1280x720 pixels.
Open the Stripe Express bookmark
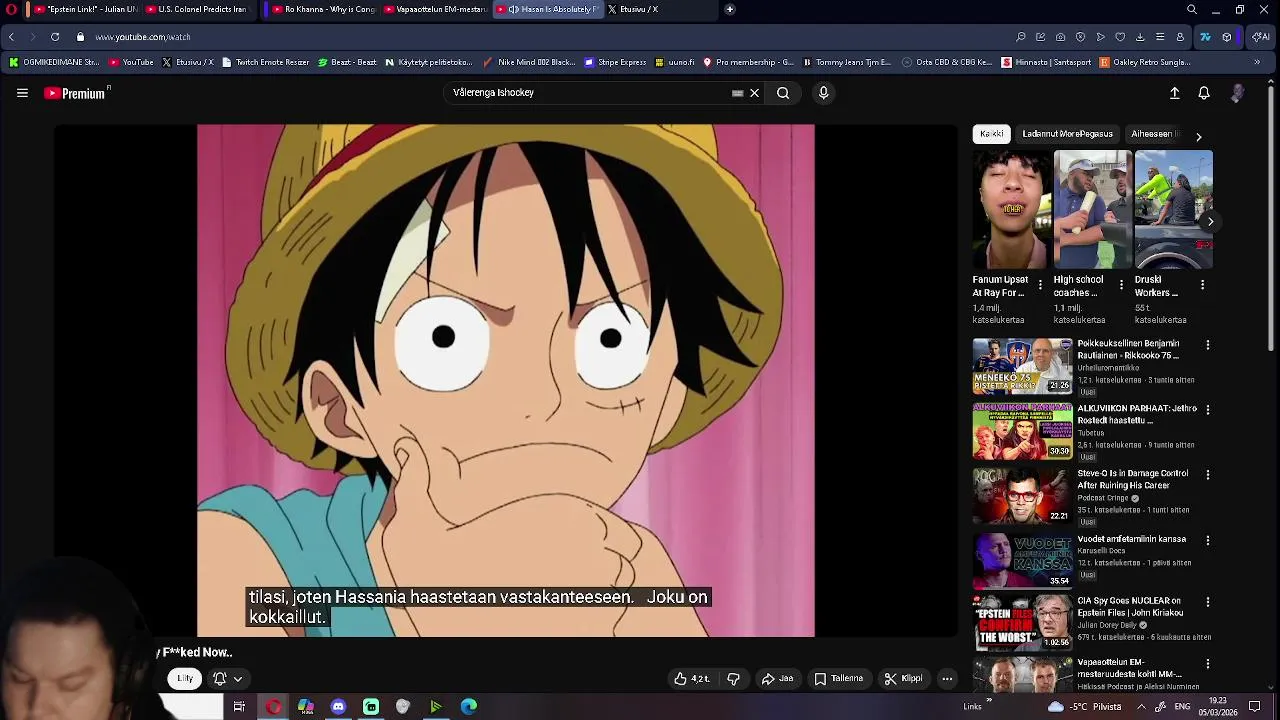click(x=615, y=62)
